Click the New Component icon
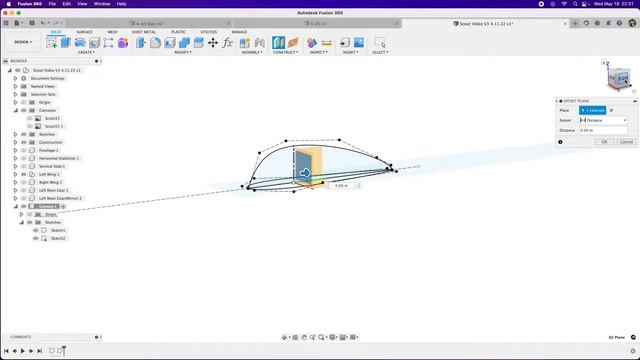The width and height of the screenshot is (640, 360). click(245, 42)
